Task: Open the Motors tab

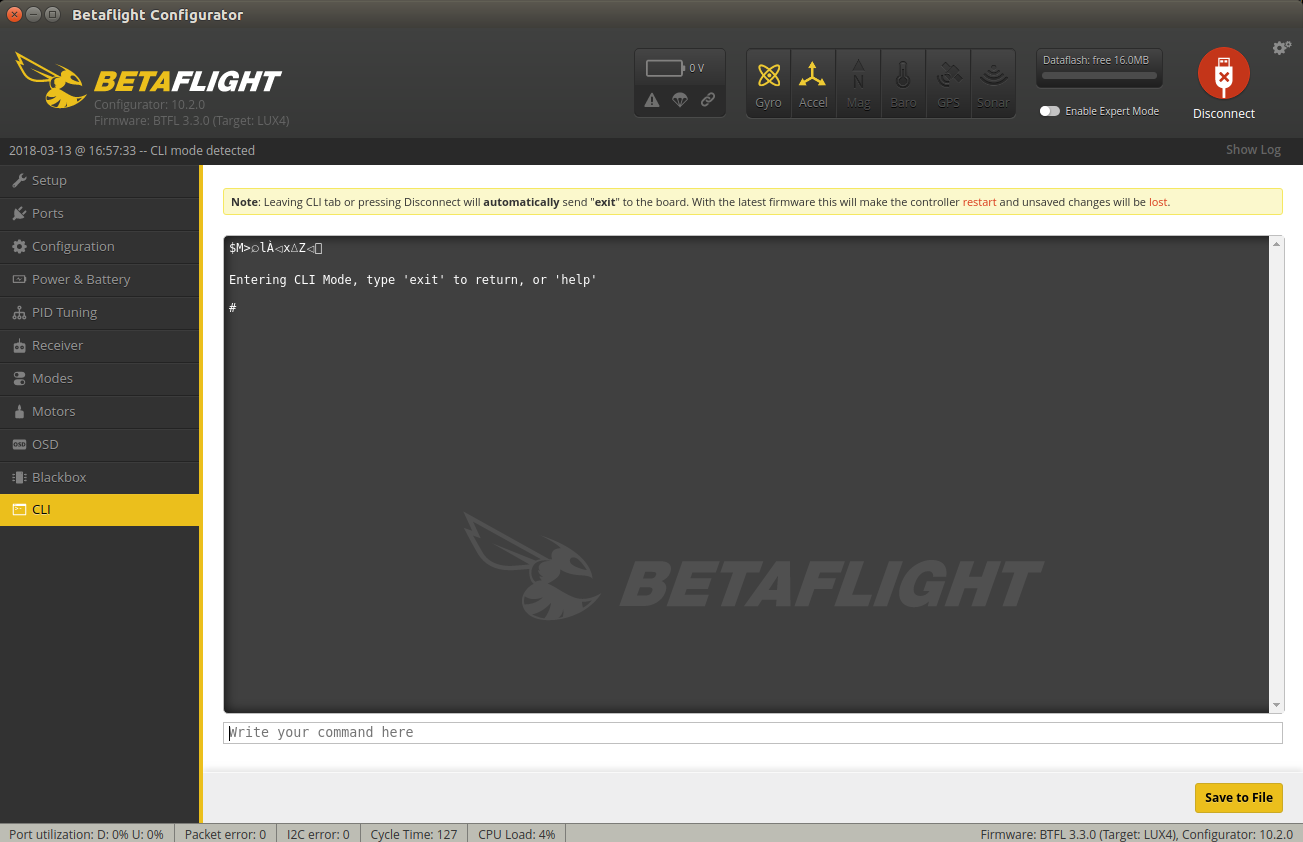Action: tap(100, 412)
